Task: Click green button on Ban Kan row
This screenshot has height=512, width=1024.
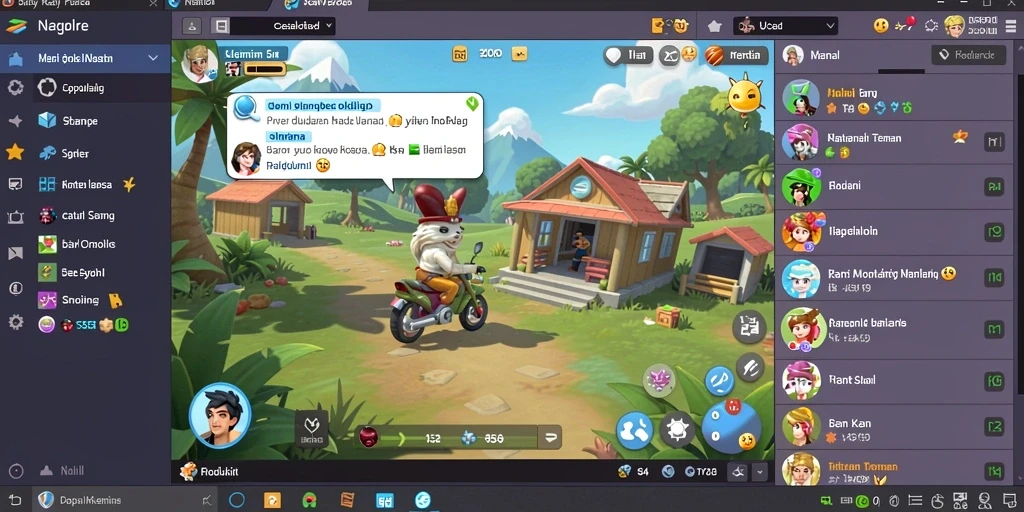Action: 994,428
